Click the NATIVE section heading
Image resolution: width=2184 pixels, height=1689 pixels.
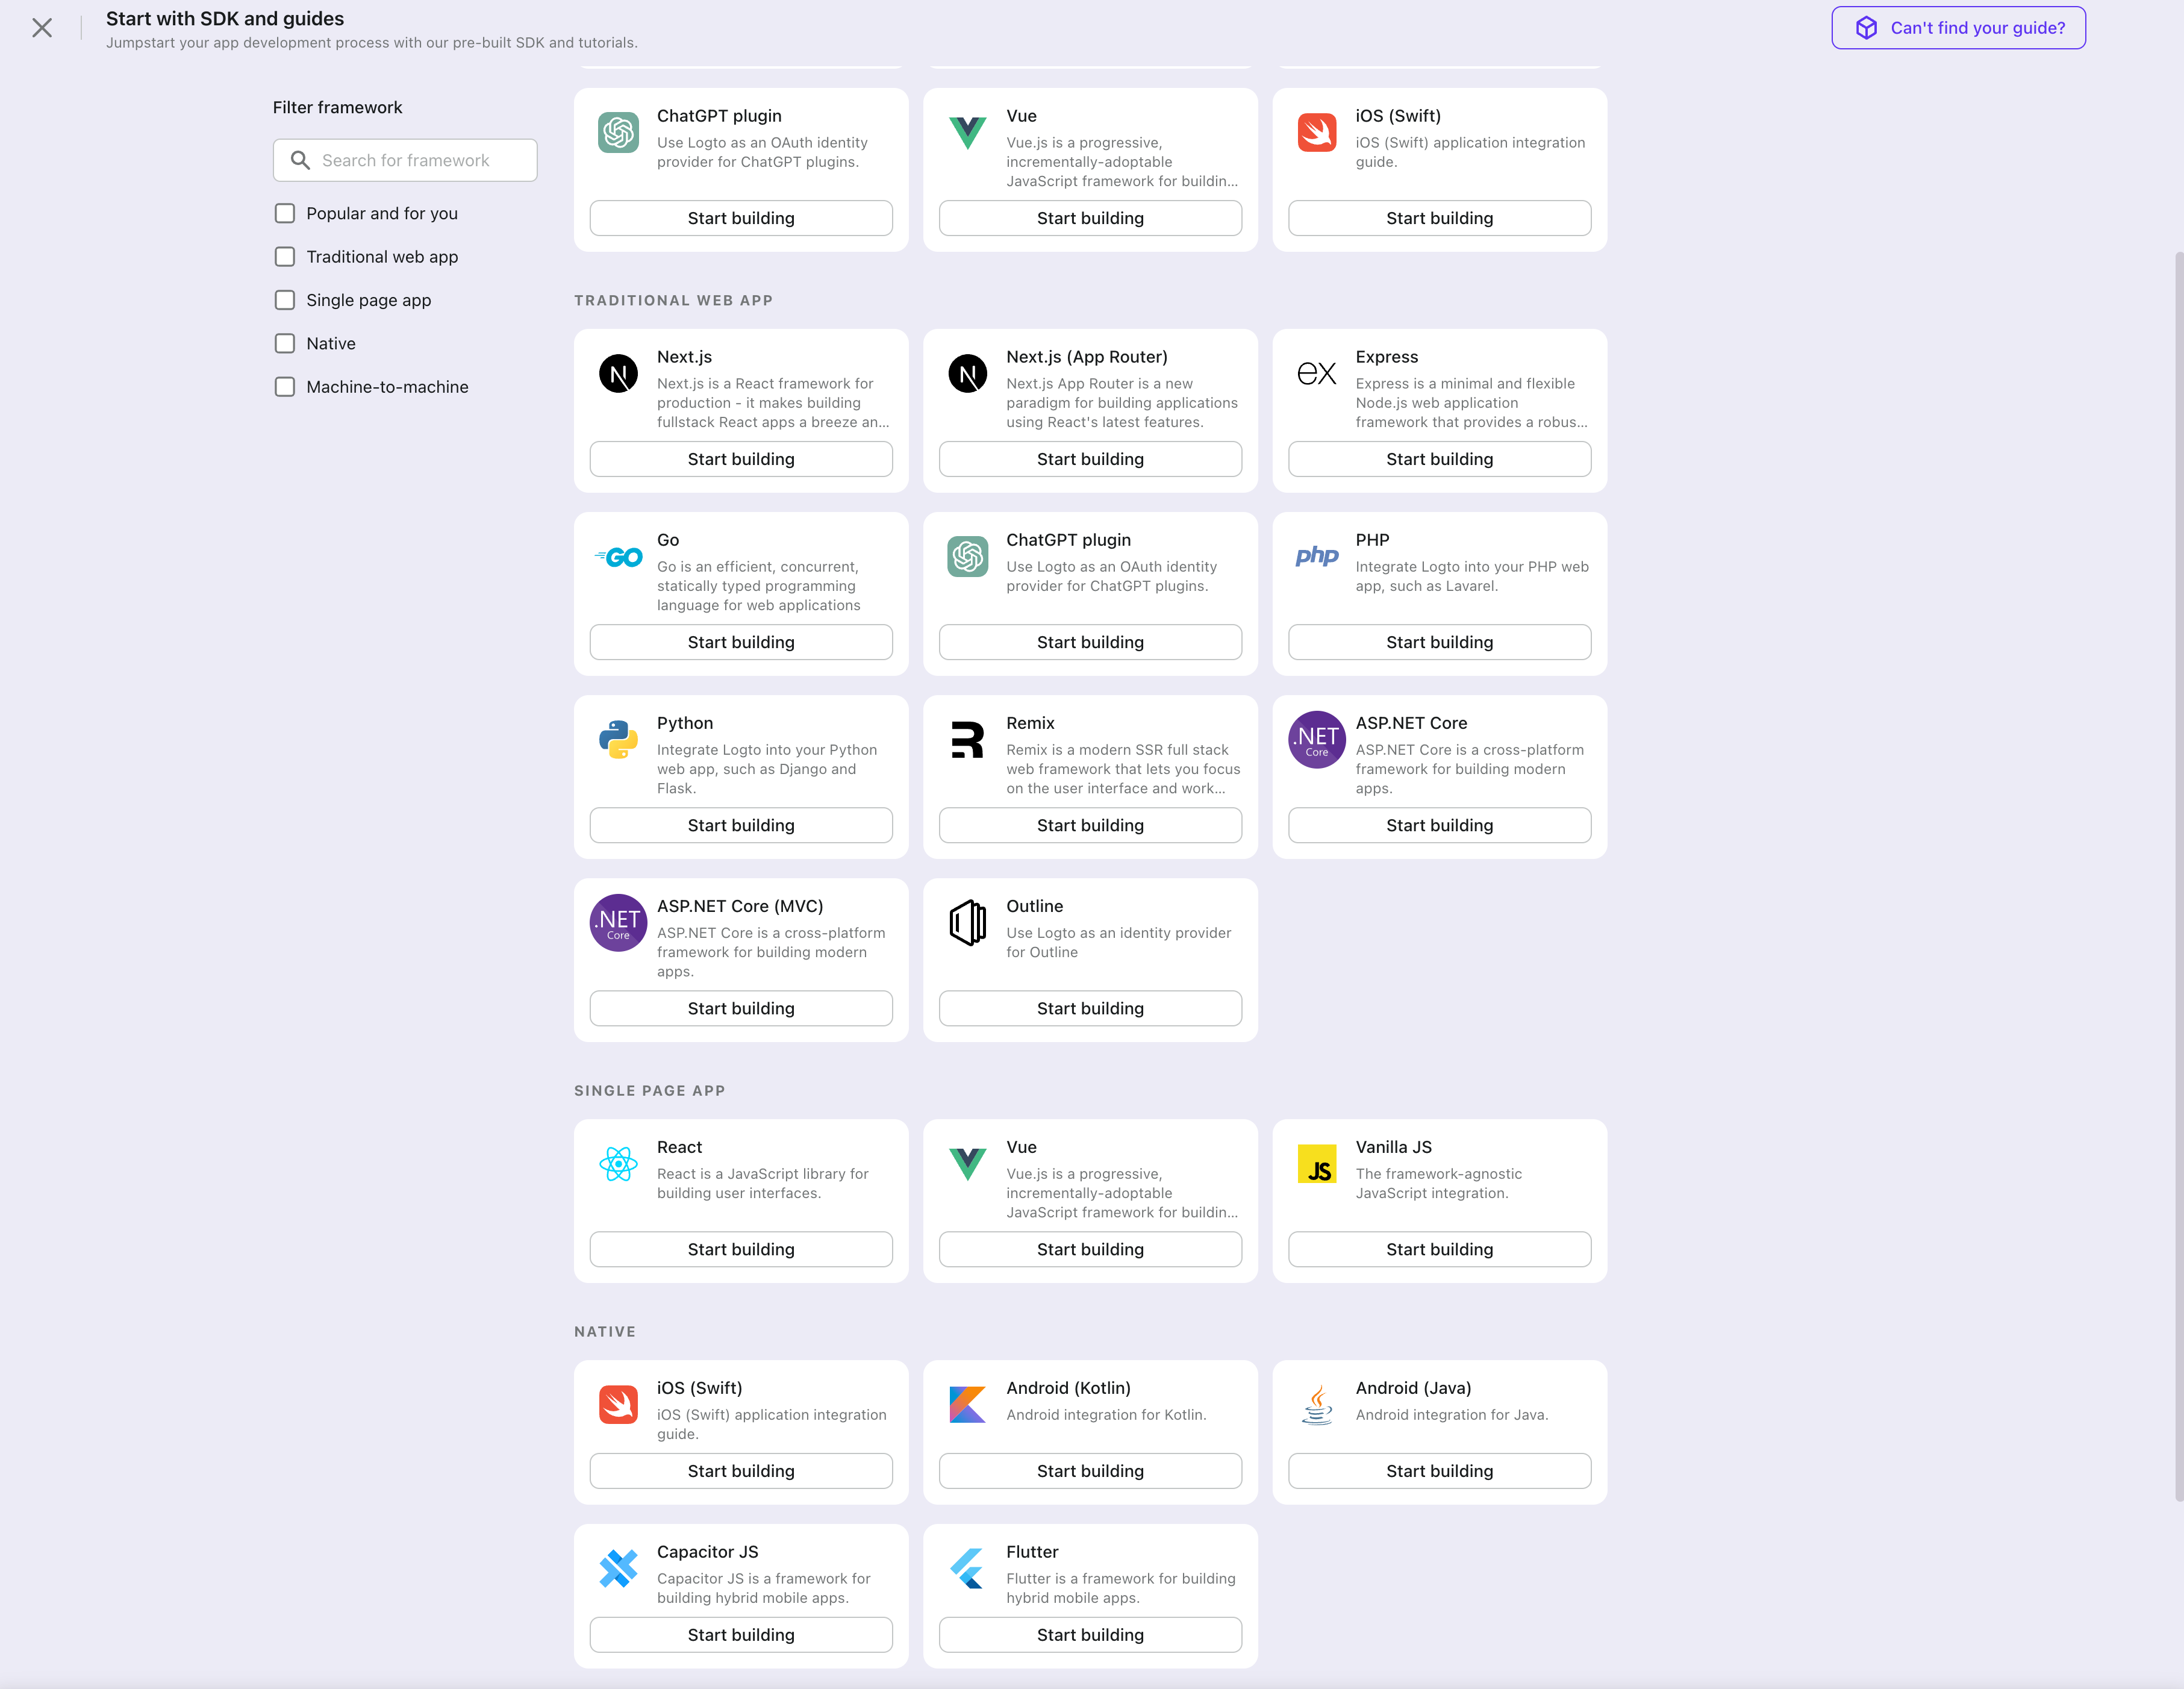point(605,1332)
